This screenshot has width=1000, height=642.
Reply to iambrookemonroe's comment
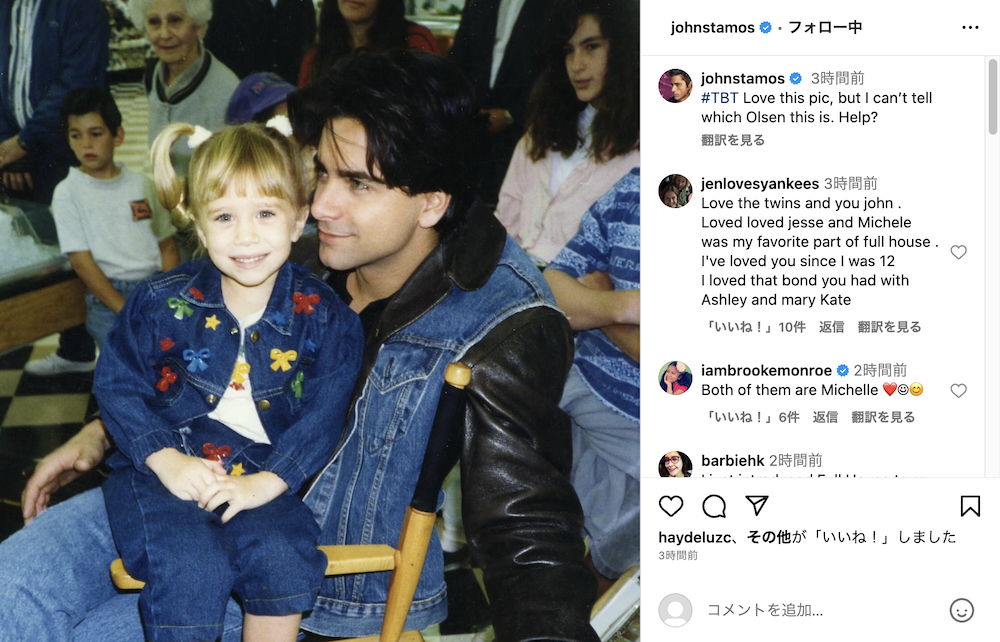tap(825, 417)
